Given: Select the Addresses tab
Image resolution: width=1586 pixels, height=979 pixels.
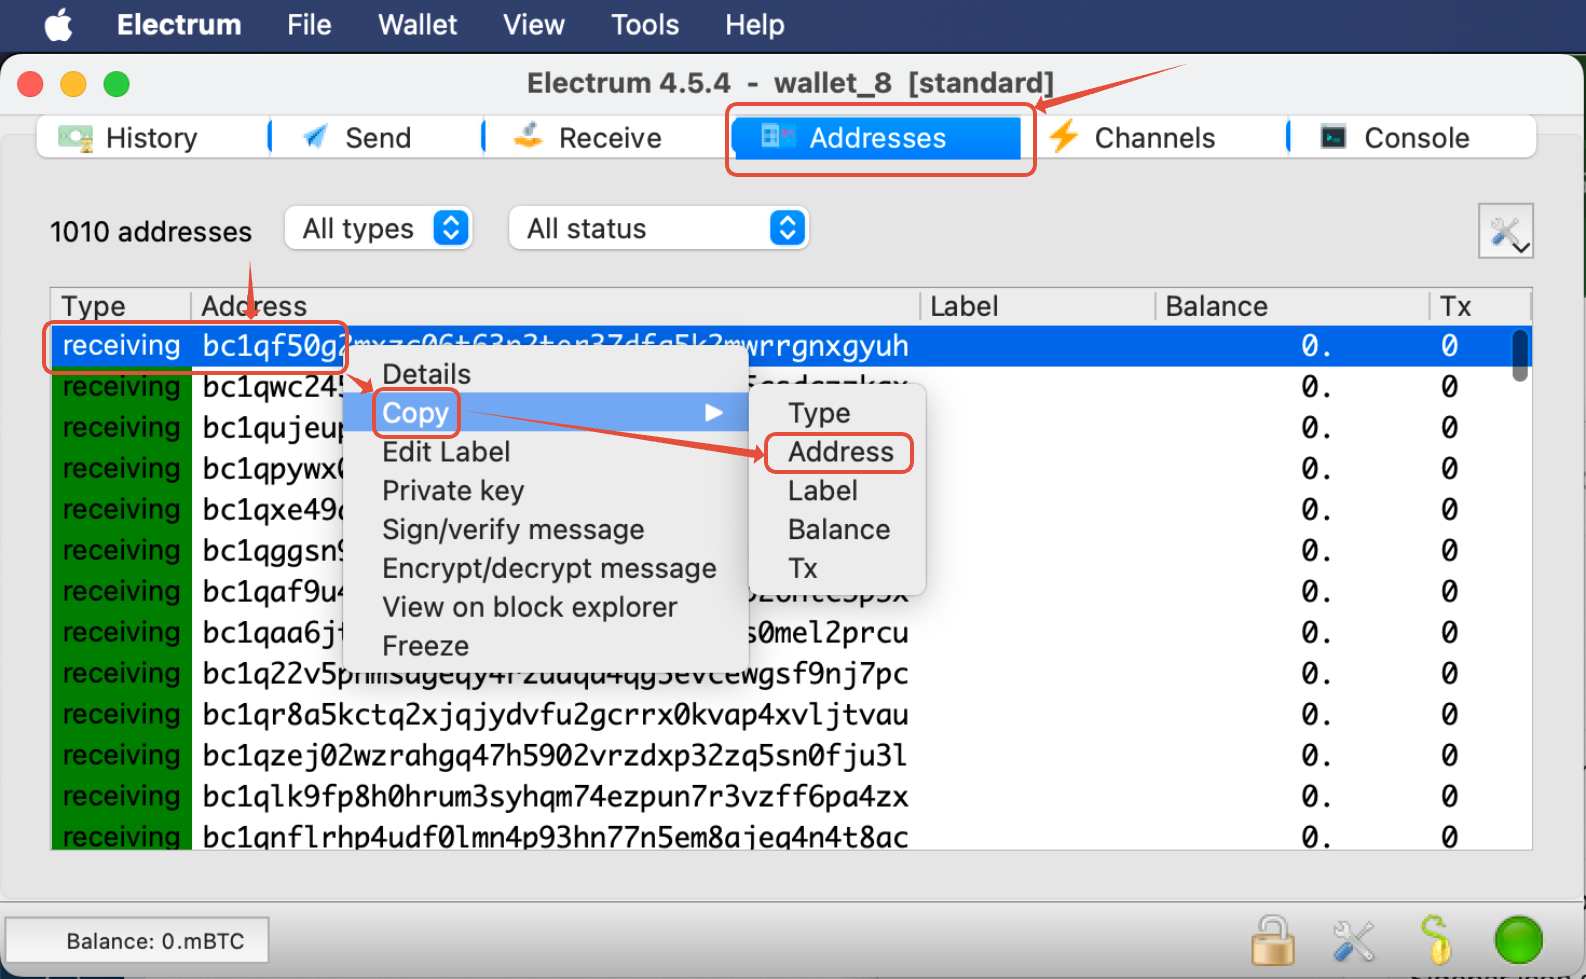Looking at the screenshot, I should pyautogui.click(x=878, y=138).
